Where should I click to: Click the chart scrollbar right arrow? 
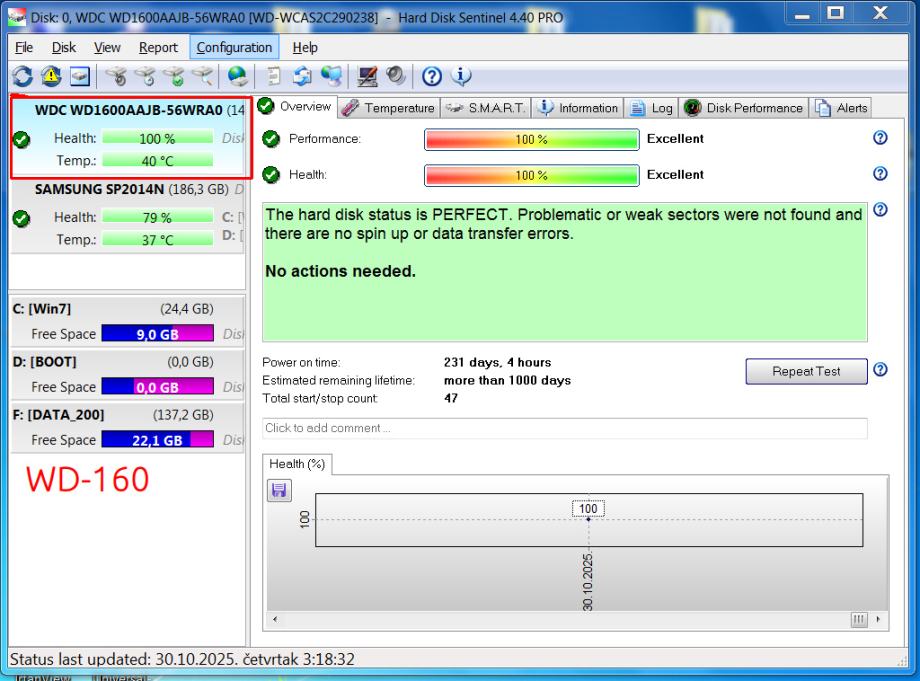[x=878, y=619]
